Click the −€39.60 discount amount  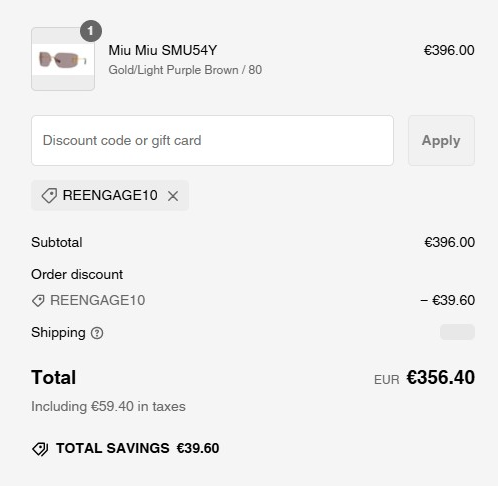447,300
